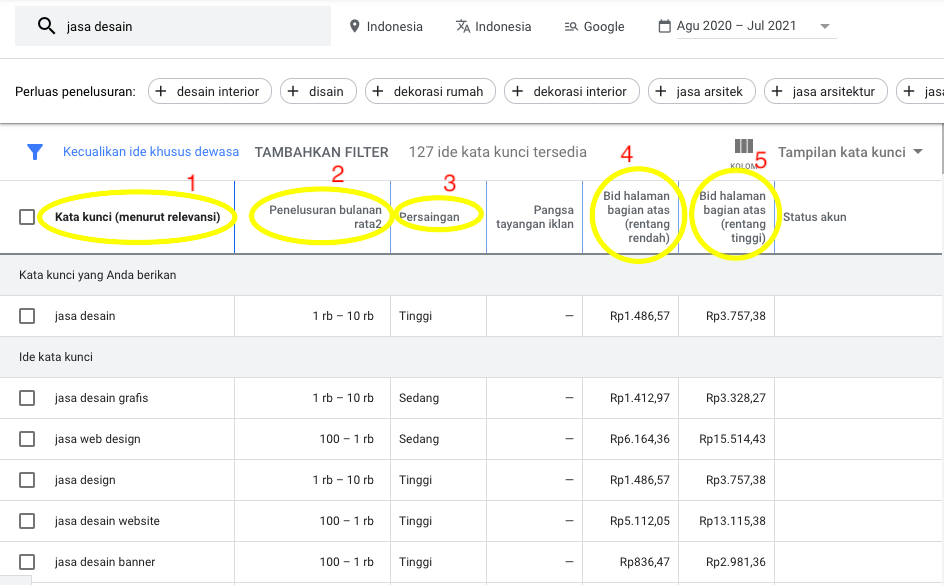This screenshot has height=585, width=944.
Task: Click the "TAMBAHKAN FILTER" option
Action: pyautogui.click(x=322, y=152)
